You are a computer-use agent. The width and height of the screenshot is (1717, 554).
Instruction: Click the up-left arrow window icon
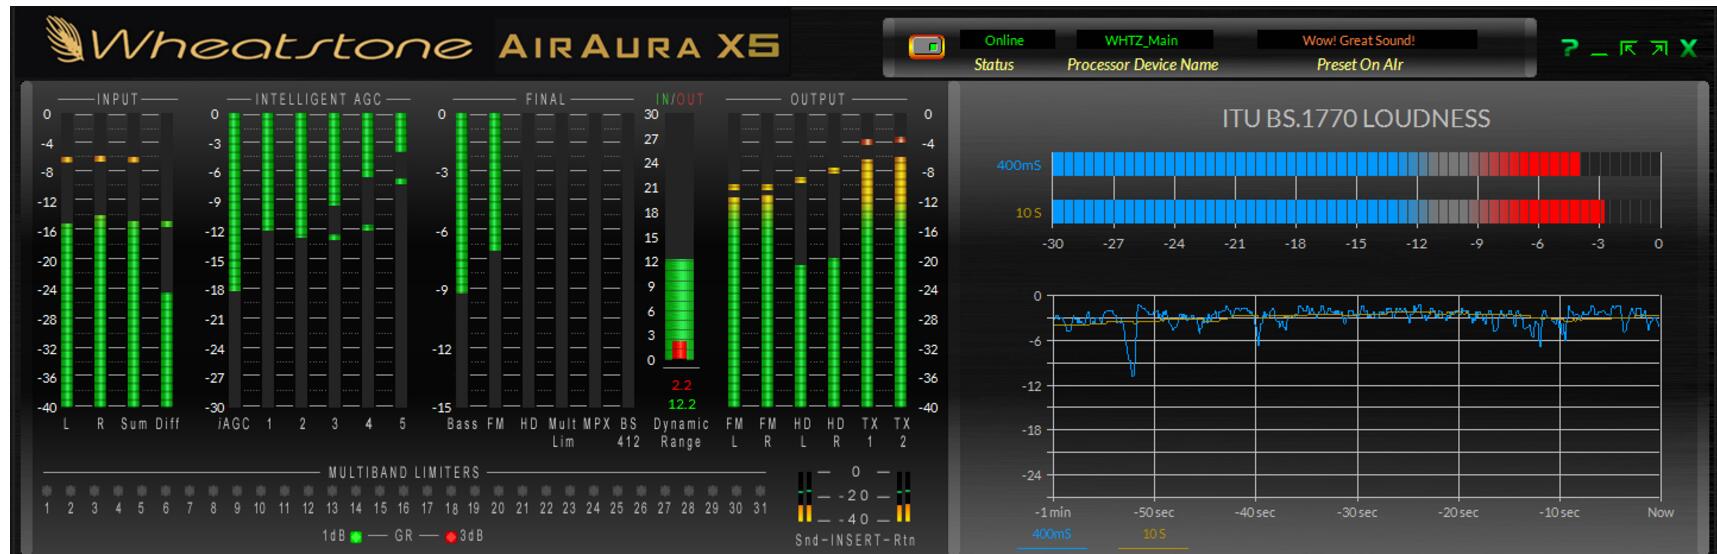(1628, 48)
